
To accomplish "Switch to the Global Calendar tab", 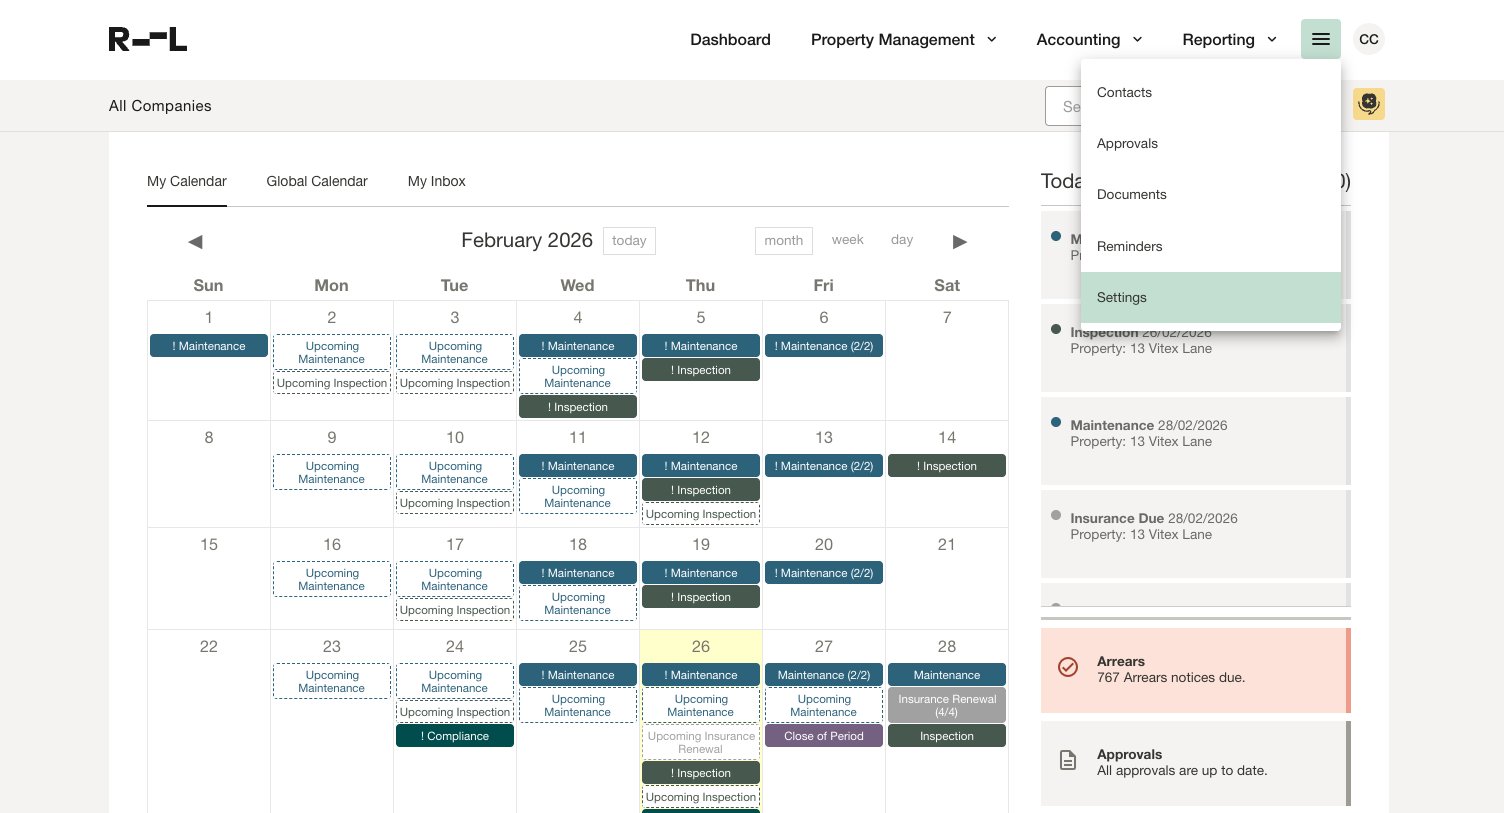I will [317, 181].
